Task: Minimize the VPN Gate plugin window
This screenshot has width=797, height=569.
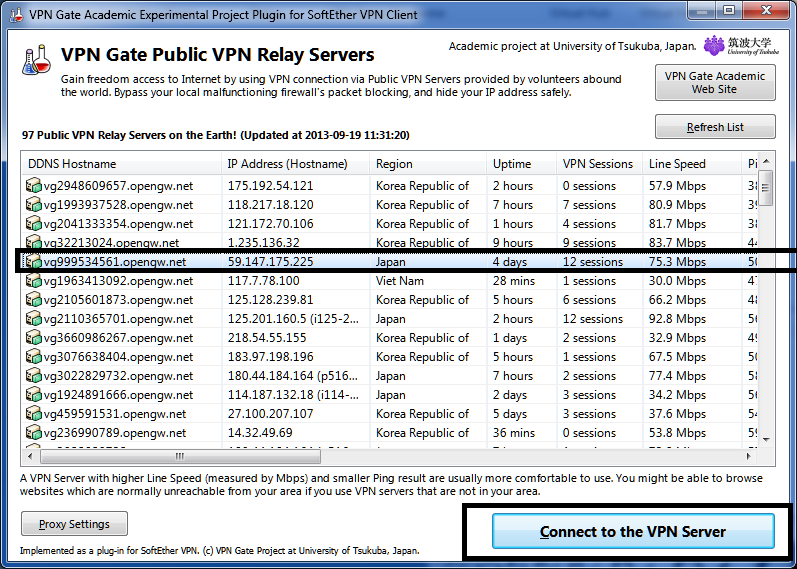Action: pyautogui.click(x=702, y=10)
